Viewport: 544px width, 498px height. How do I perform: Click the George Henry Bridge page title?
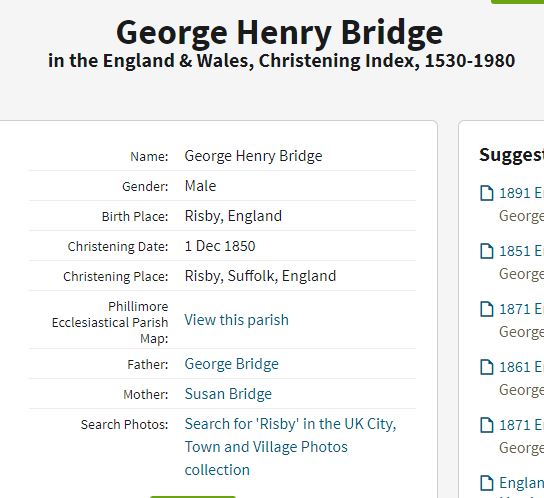(x=279, y=33)
